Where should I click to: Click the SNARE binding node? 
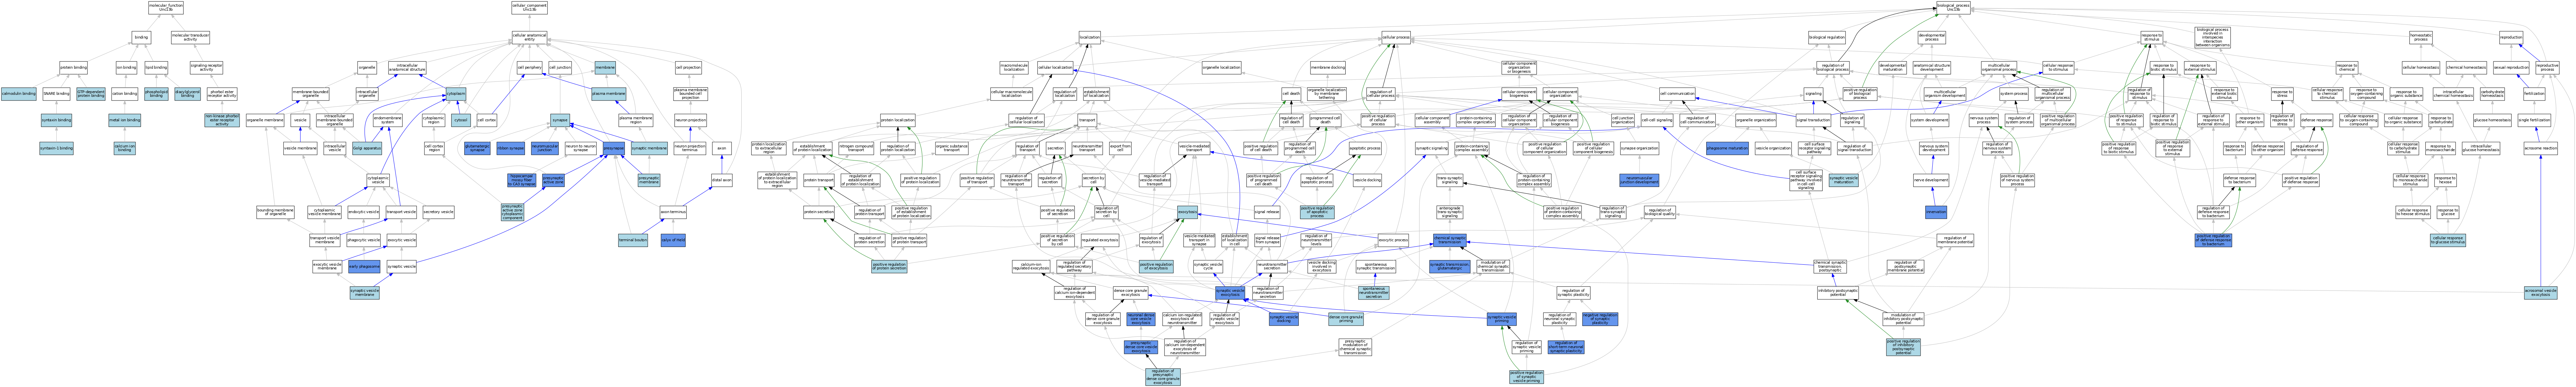point(56,94)
